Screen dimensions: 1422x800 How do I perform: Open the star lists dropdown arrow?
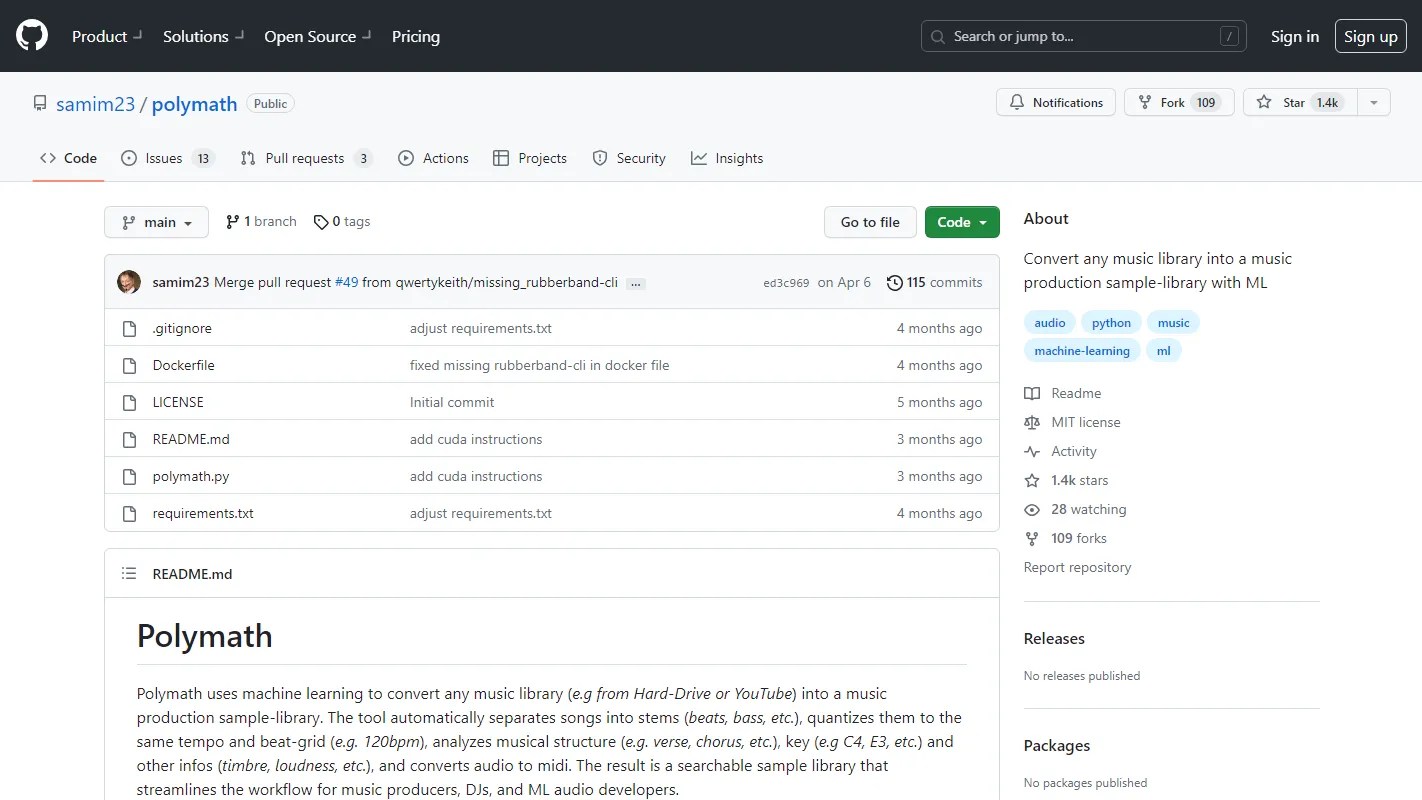(1374, 102)
